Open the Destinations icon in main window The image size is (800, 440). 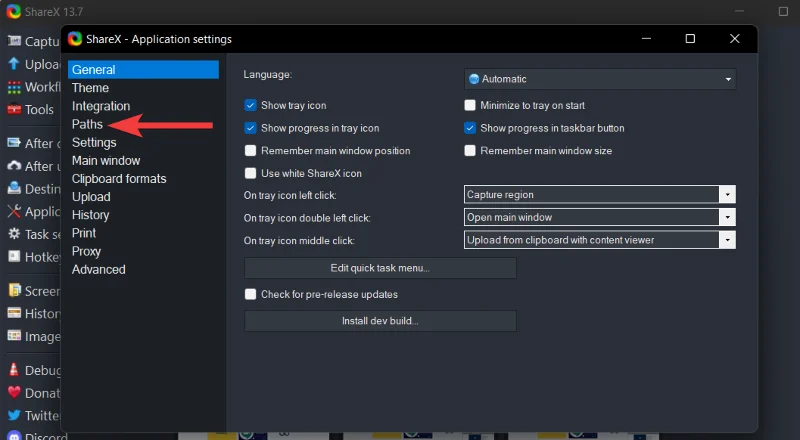point(14,188)
